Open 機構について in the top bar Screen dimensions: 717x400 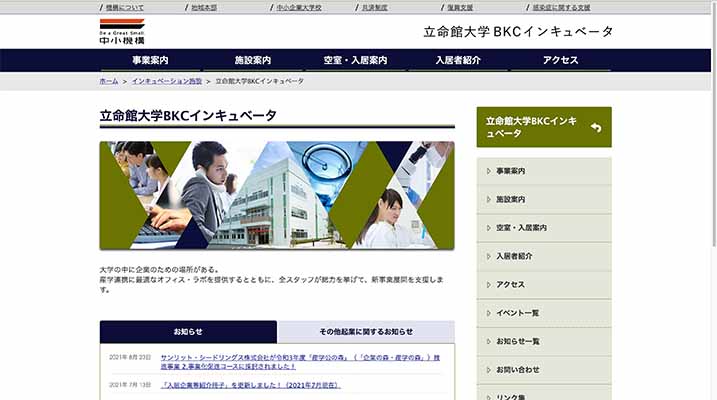[x=125, y=7]
